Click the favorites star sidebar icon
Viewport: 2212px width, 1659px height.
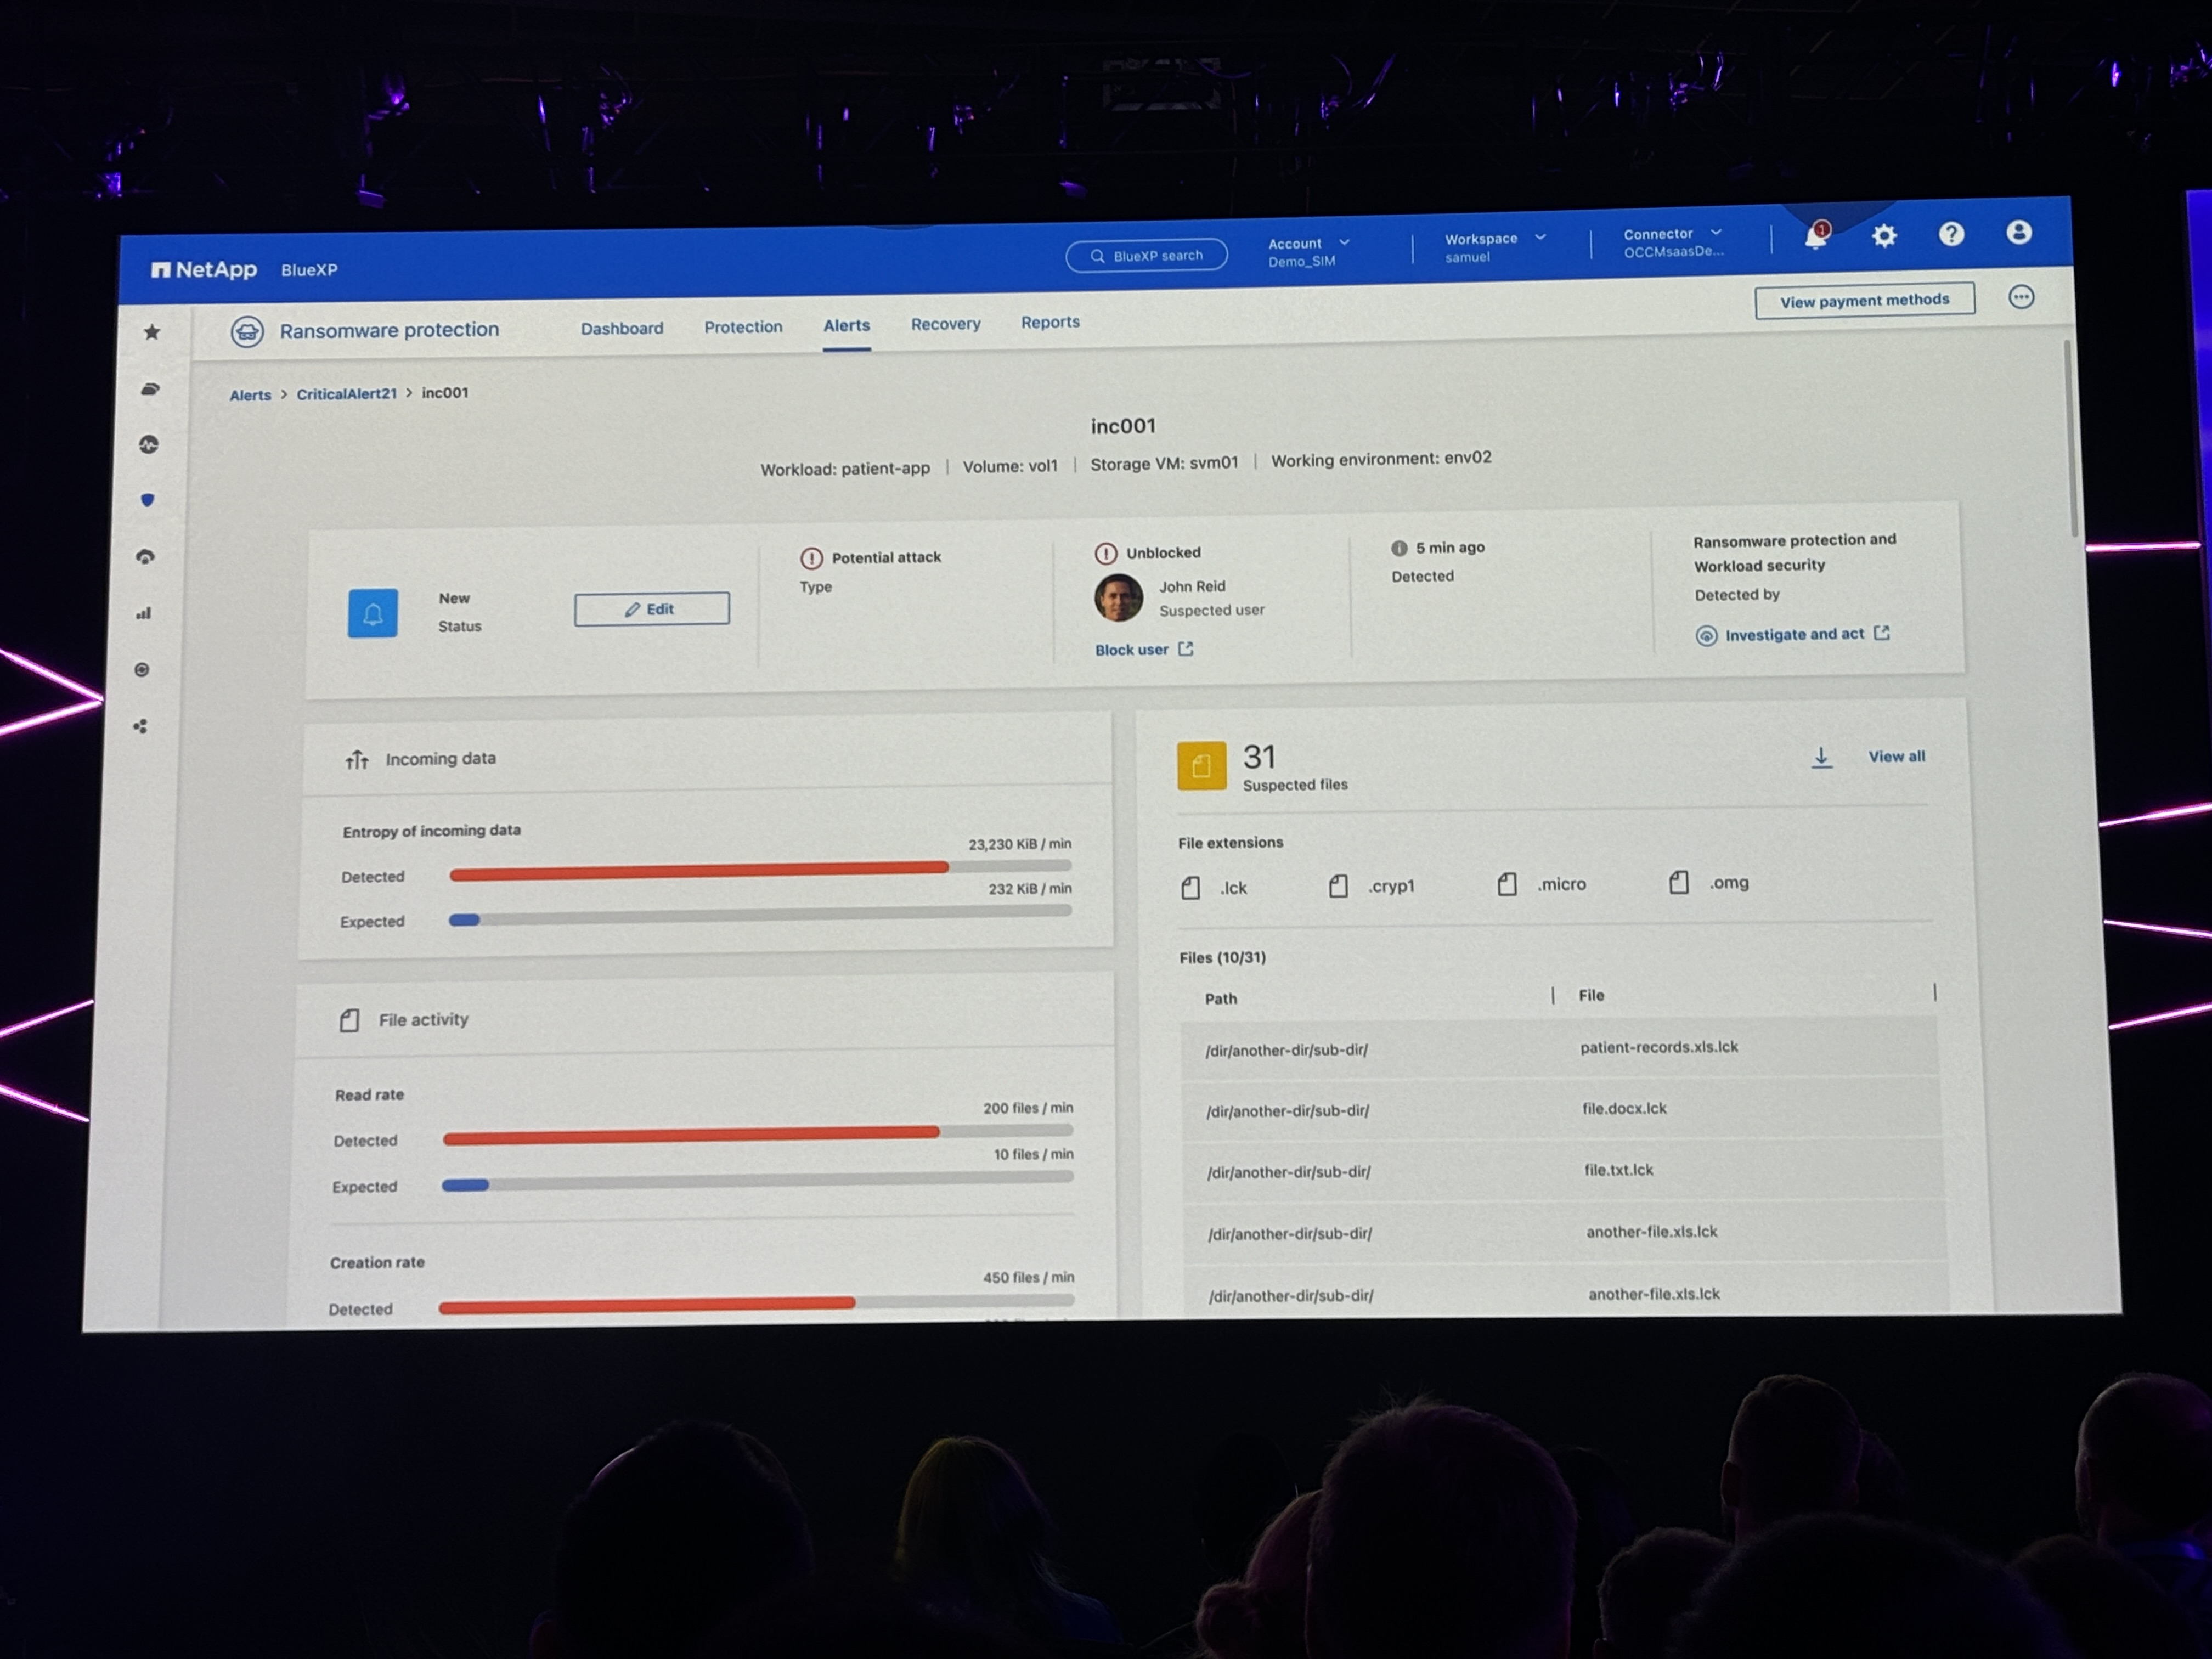pyautogui.click(x=152, y=331)
